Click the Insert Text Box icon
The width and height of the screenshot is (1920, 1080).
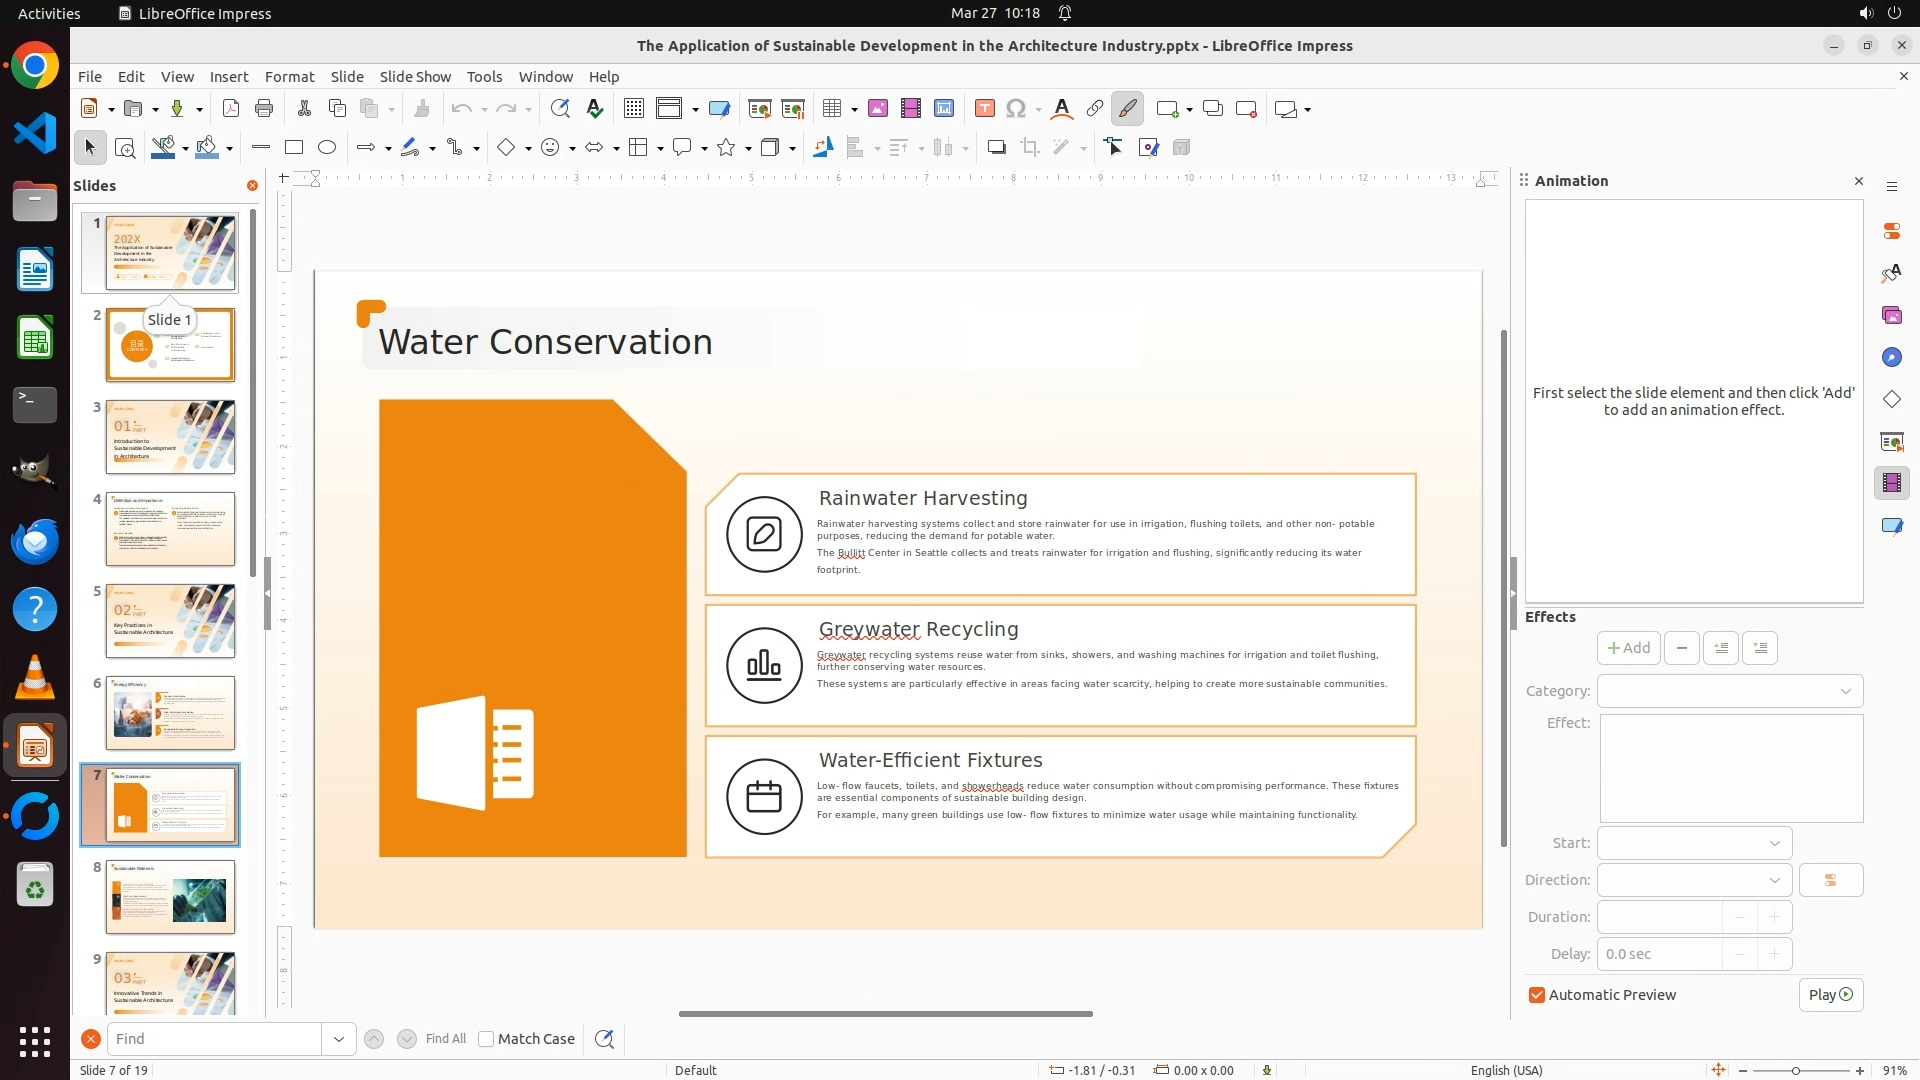(984, 109)
